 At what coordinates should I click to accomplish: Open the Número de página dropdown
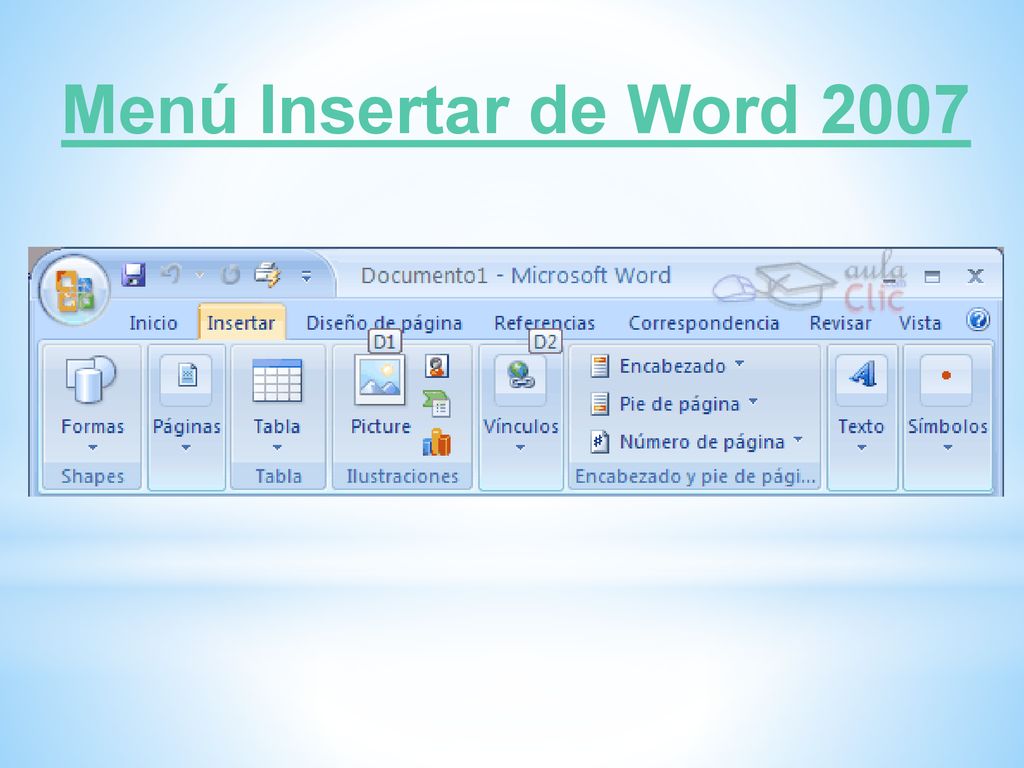(798, 440)
